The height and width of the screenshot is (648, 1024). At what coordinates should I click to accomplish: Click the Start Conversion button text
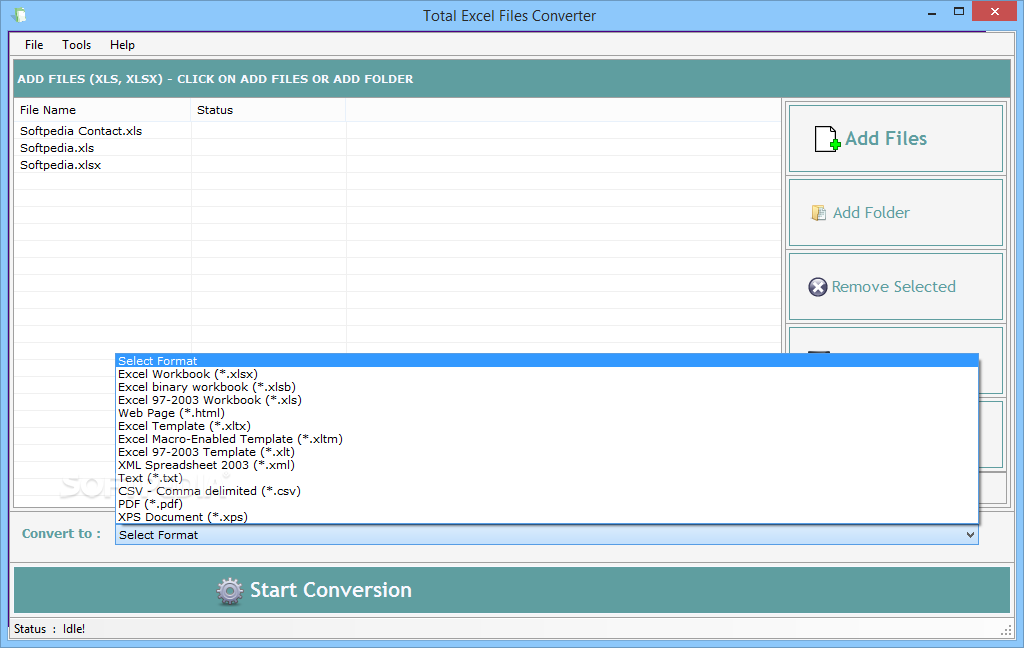(x=331, y=591)
